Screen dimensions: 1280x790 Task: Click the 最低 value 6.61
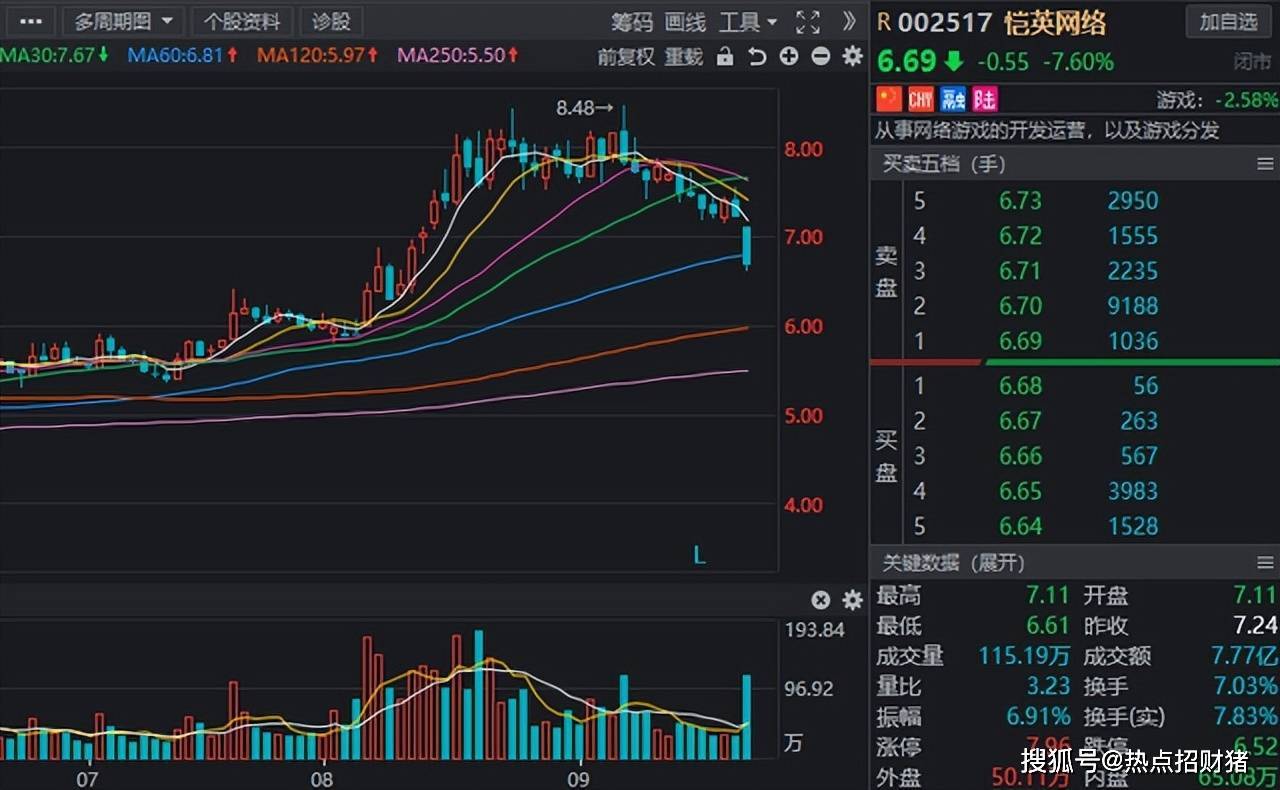pyautogui.click(x=1048, y=626)
